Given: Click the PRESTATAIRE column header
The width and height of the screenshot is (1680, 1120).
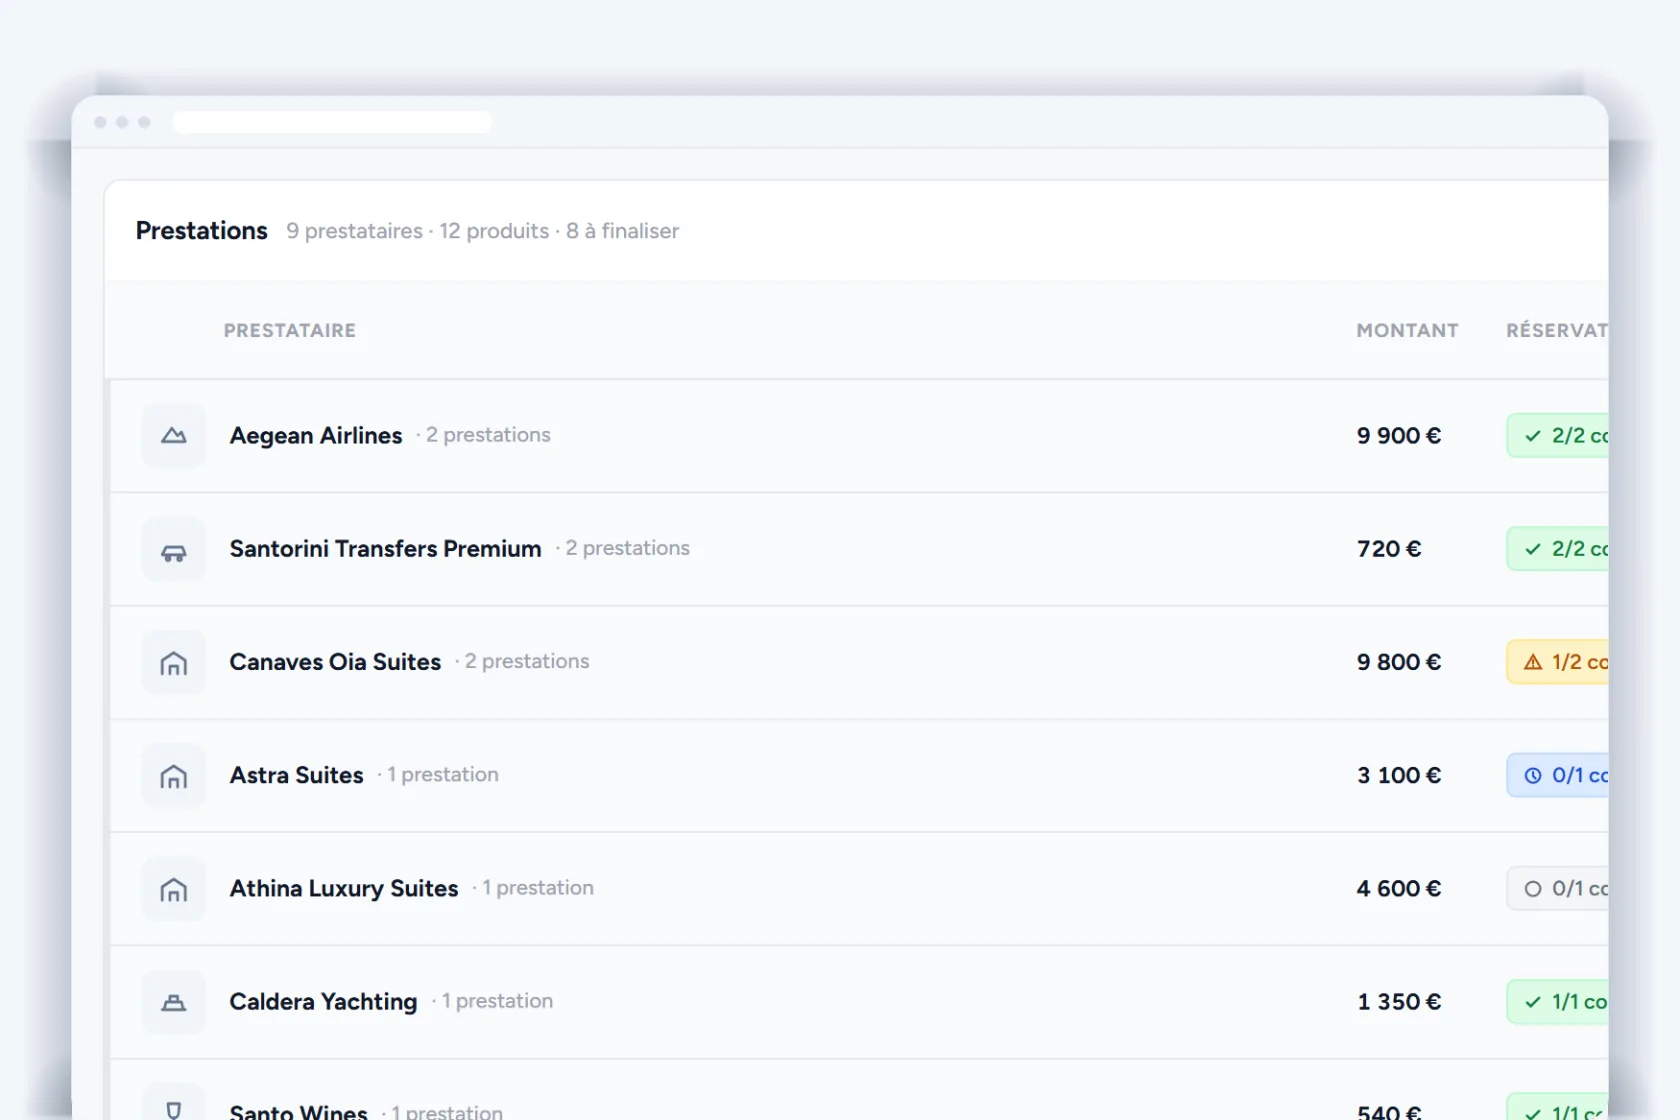Looking at the screenshot, I should [290, 331].
